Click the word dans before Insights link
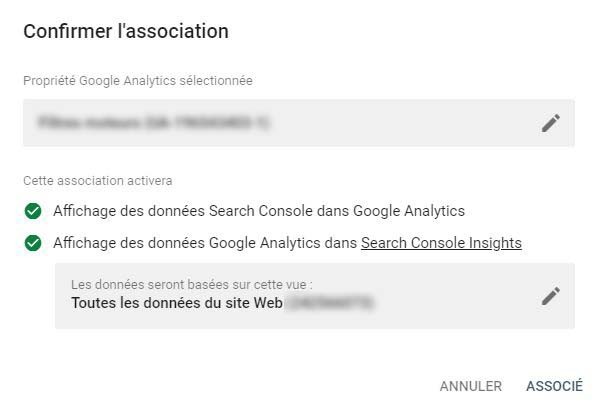The height and width of the screenshot is (410, 594). click(341, 243)
